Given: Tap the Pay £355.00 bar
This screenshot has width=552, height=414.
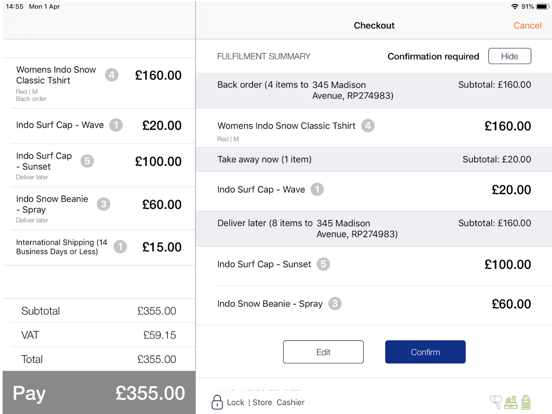Looking at the screenshot, I should (x=99, y=393).
